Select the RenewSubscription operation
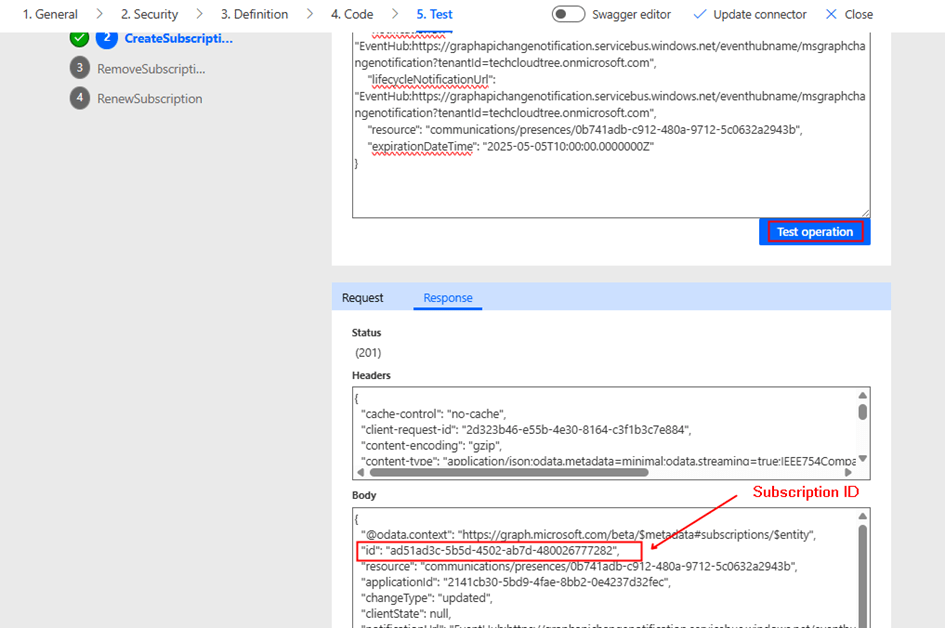 click(x=149, y=98)
